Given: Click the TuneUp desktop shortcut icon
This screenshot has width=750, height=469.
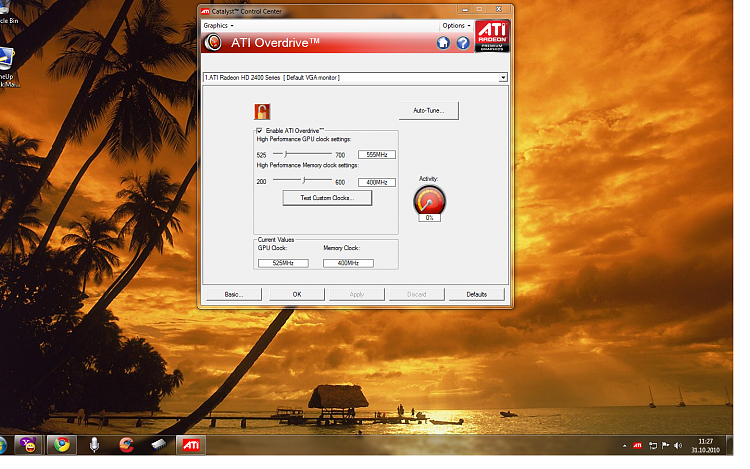Looking at the screenshot, I should pos(7,67).
